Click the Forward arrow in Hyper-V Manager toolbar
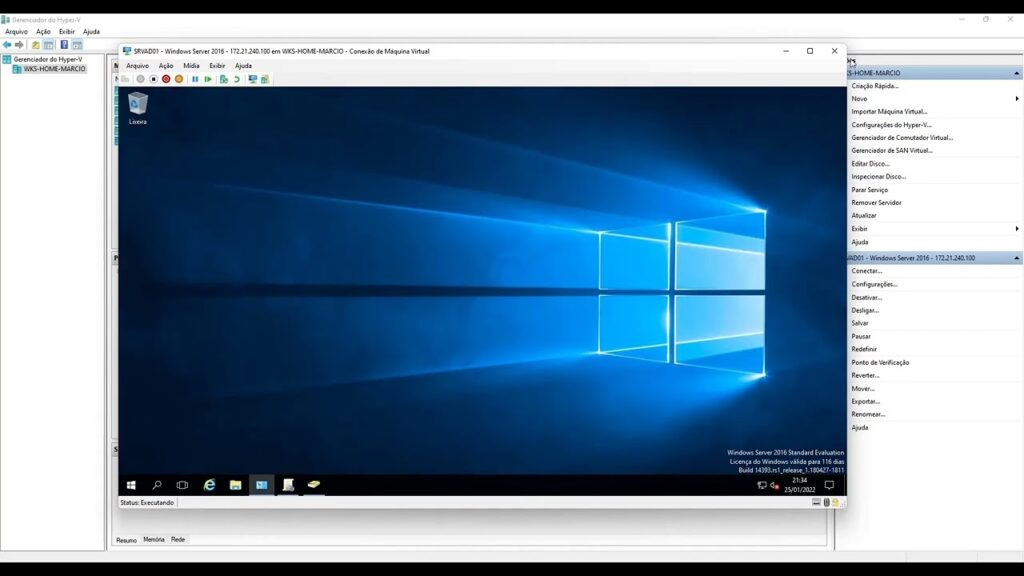The height and width of the screenshot is (576, 1024). click(x=19, y=44)
